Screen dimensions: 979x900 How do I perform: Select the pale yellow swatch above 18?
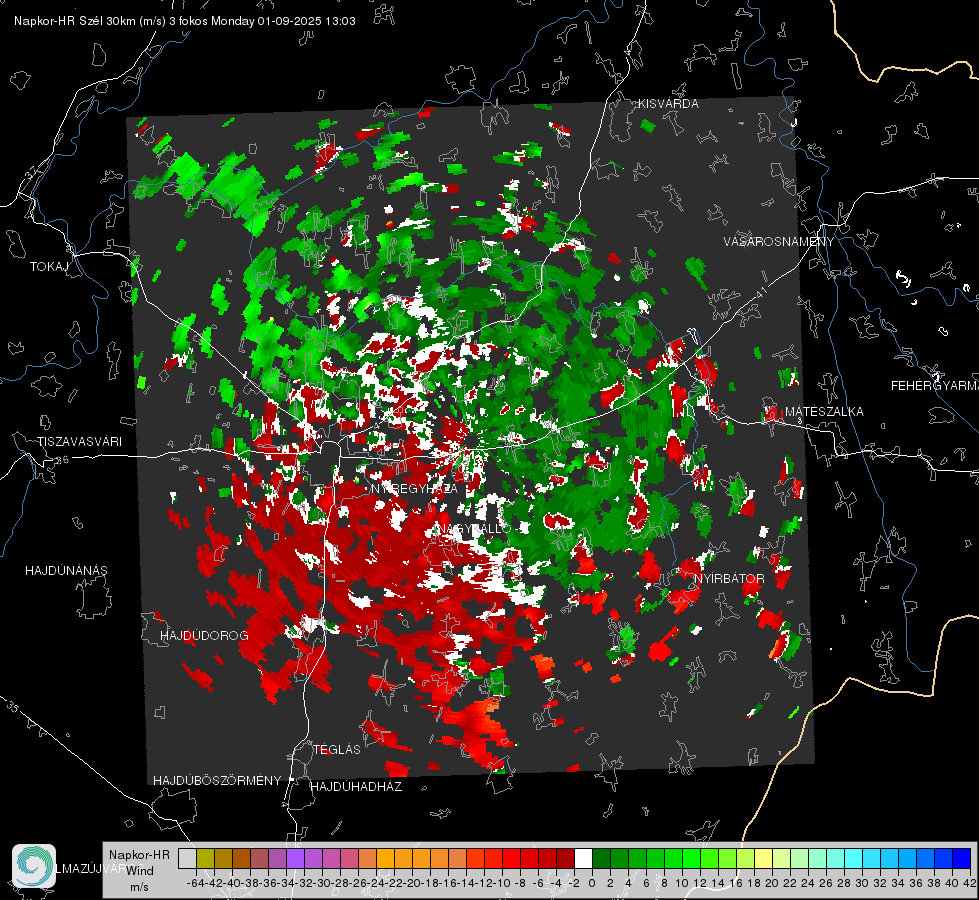coord(763,858)
